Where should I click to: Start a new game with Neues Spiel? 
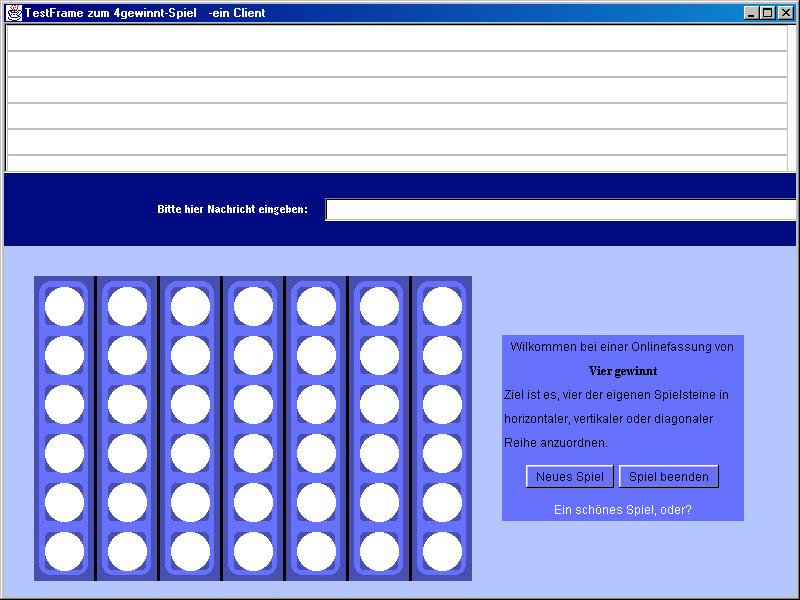click(x=569, y=477)
